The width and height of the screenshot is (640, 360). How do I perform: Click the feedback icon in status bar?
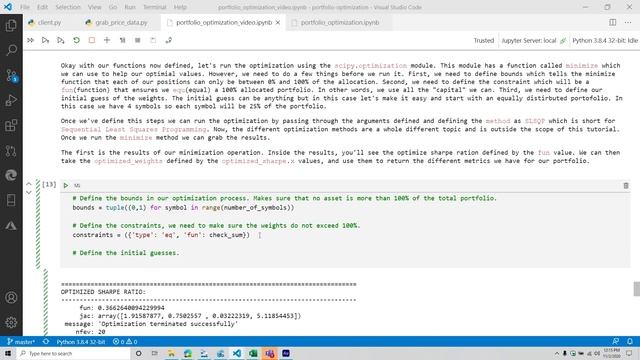click(616, 342)
